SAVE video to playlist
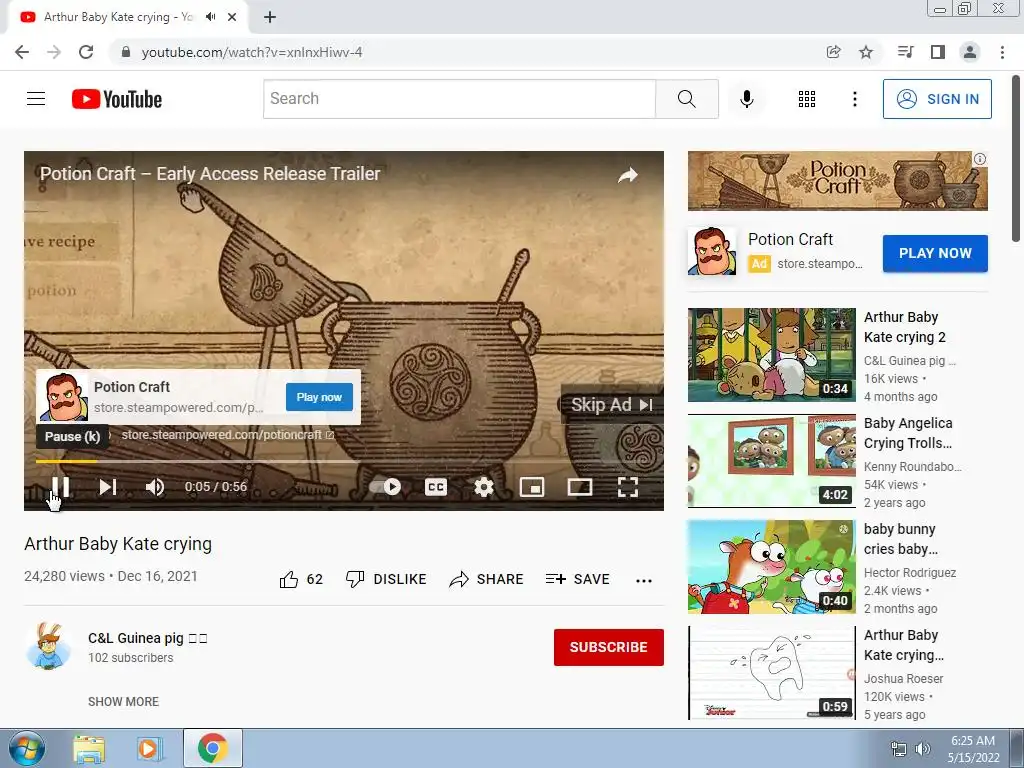 point(577,579)
